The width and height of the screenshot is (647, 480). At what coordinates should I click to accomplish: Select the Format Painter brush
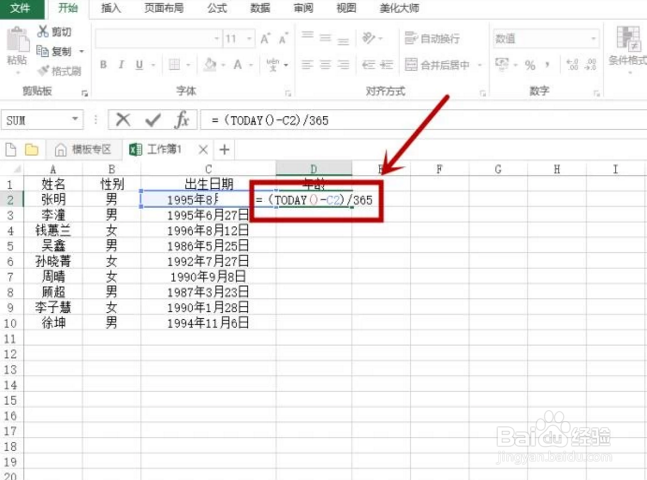coord(43,71)
